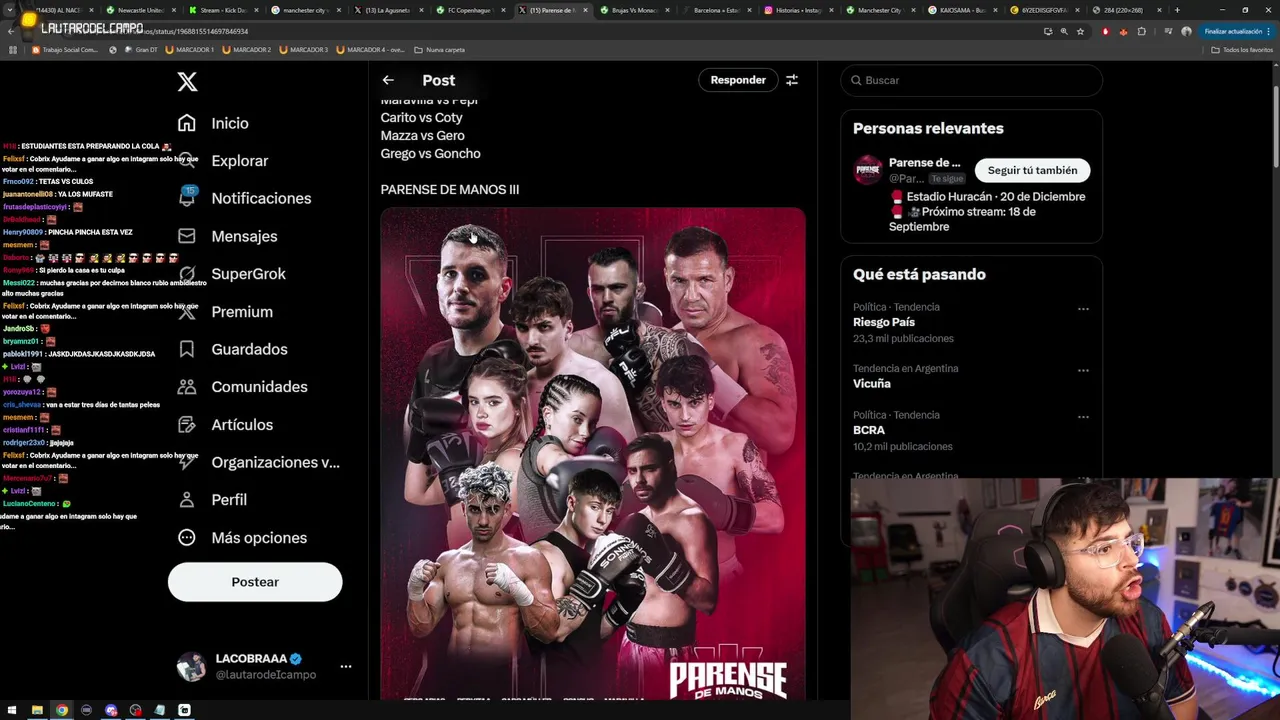Click the Postear button

click(255, 582)
